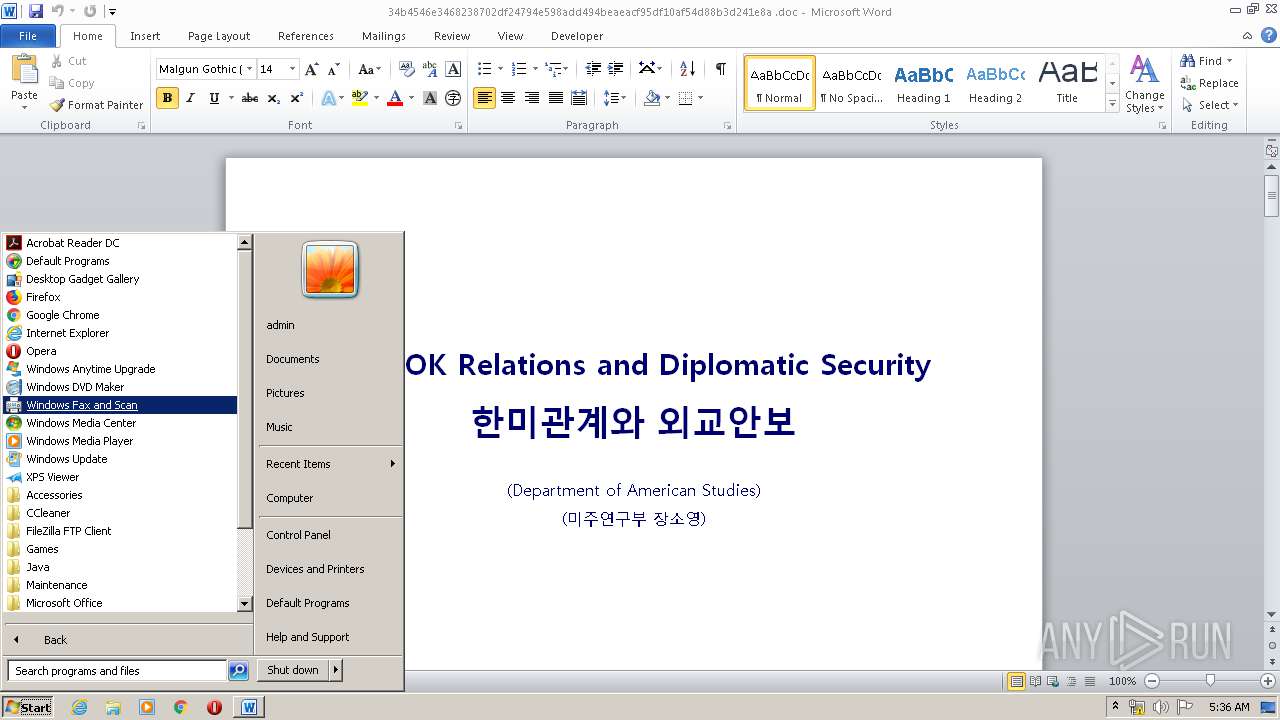This screenshot has height=720, width=1280.
Task: Click the Paste icon
Action: [x=24, y=70]
